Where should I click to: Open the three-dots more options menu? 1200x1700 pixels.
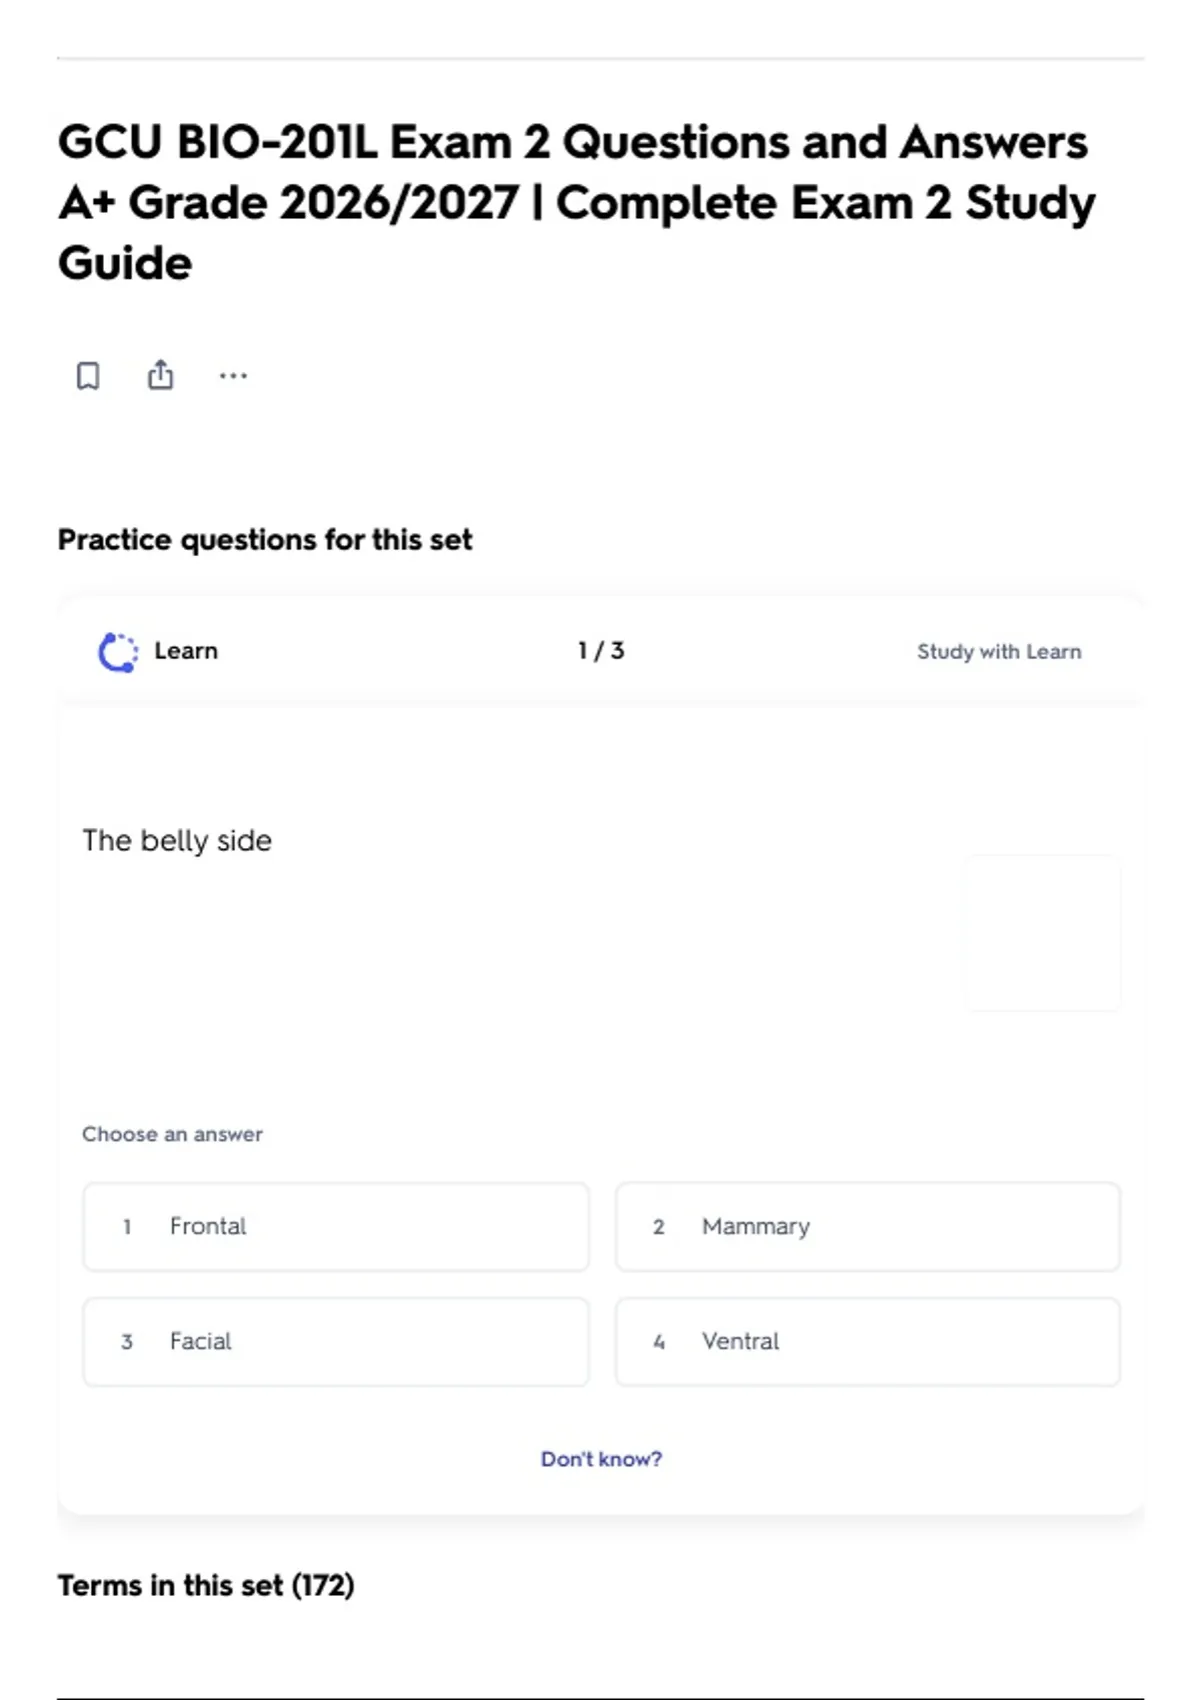pyautogui.click(x=233, y=376)
